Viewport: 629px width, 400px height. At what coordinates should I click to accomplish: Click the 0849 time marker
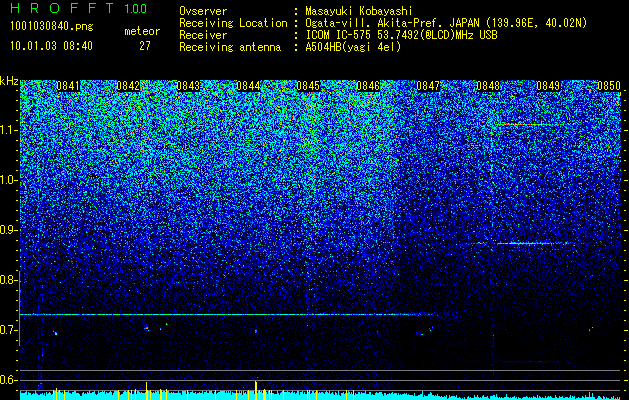pyautogui.click(x=548, y=86)
